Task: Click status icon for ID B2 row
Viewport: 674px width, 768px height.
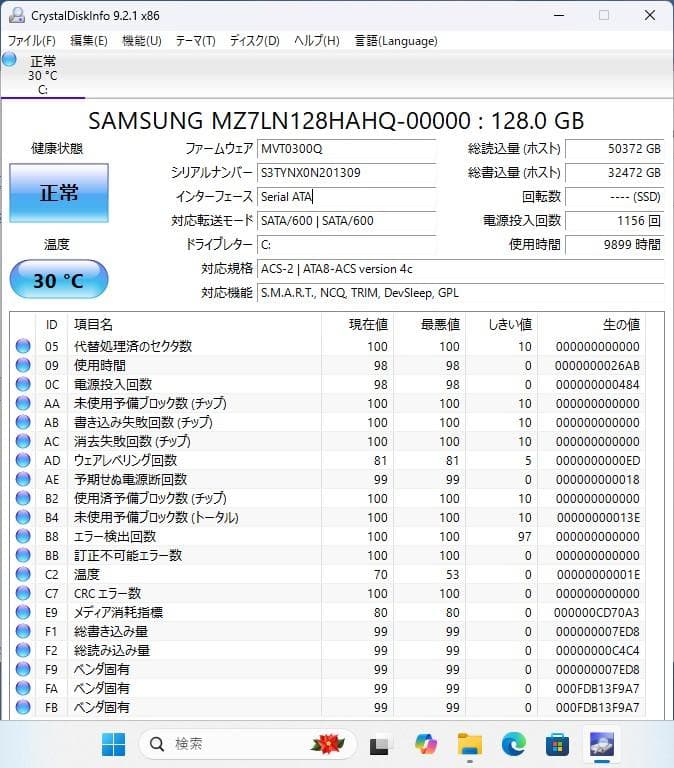Action: point(23,498)
